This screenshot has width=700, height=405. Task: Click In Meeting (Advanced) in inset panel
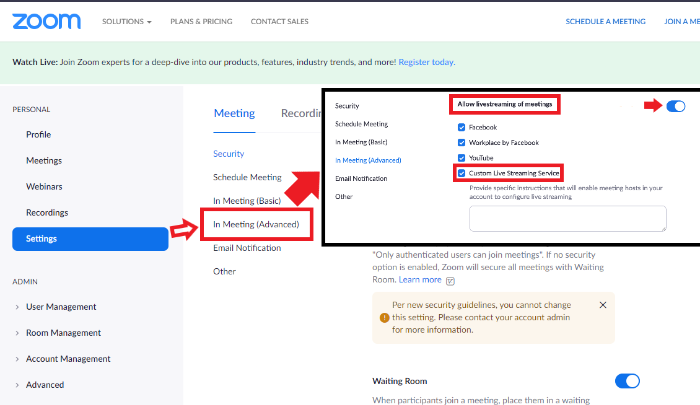pyautogui.click(x=368, y=160)
